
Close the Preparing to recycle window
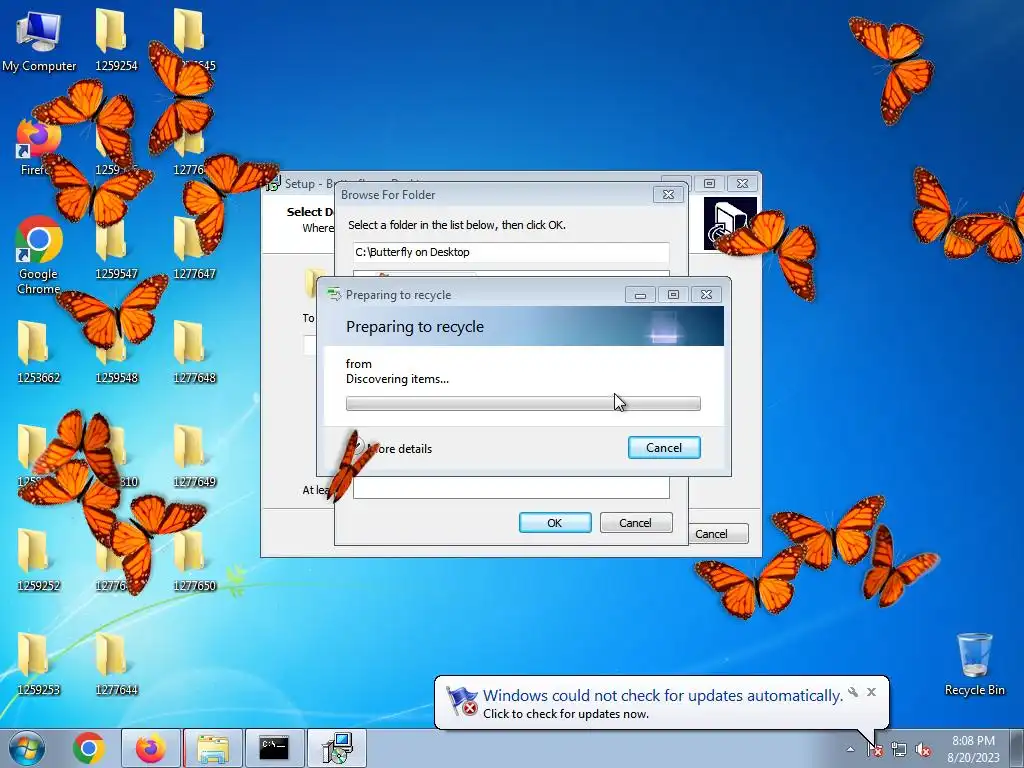707,295
